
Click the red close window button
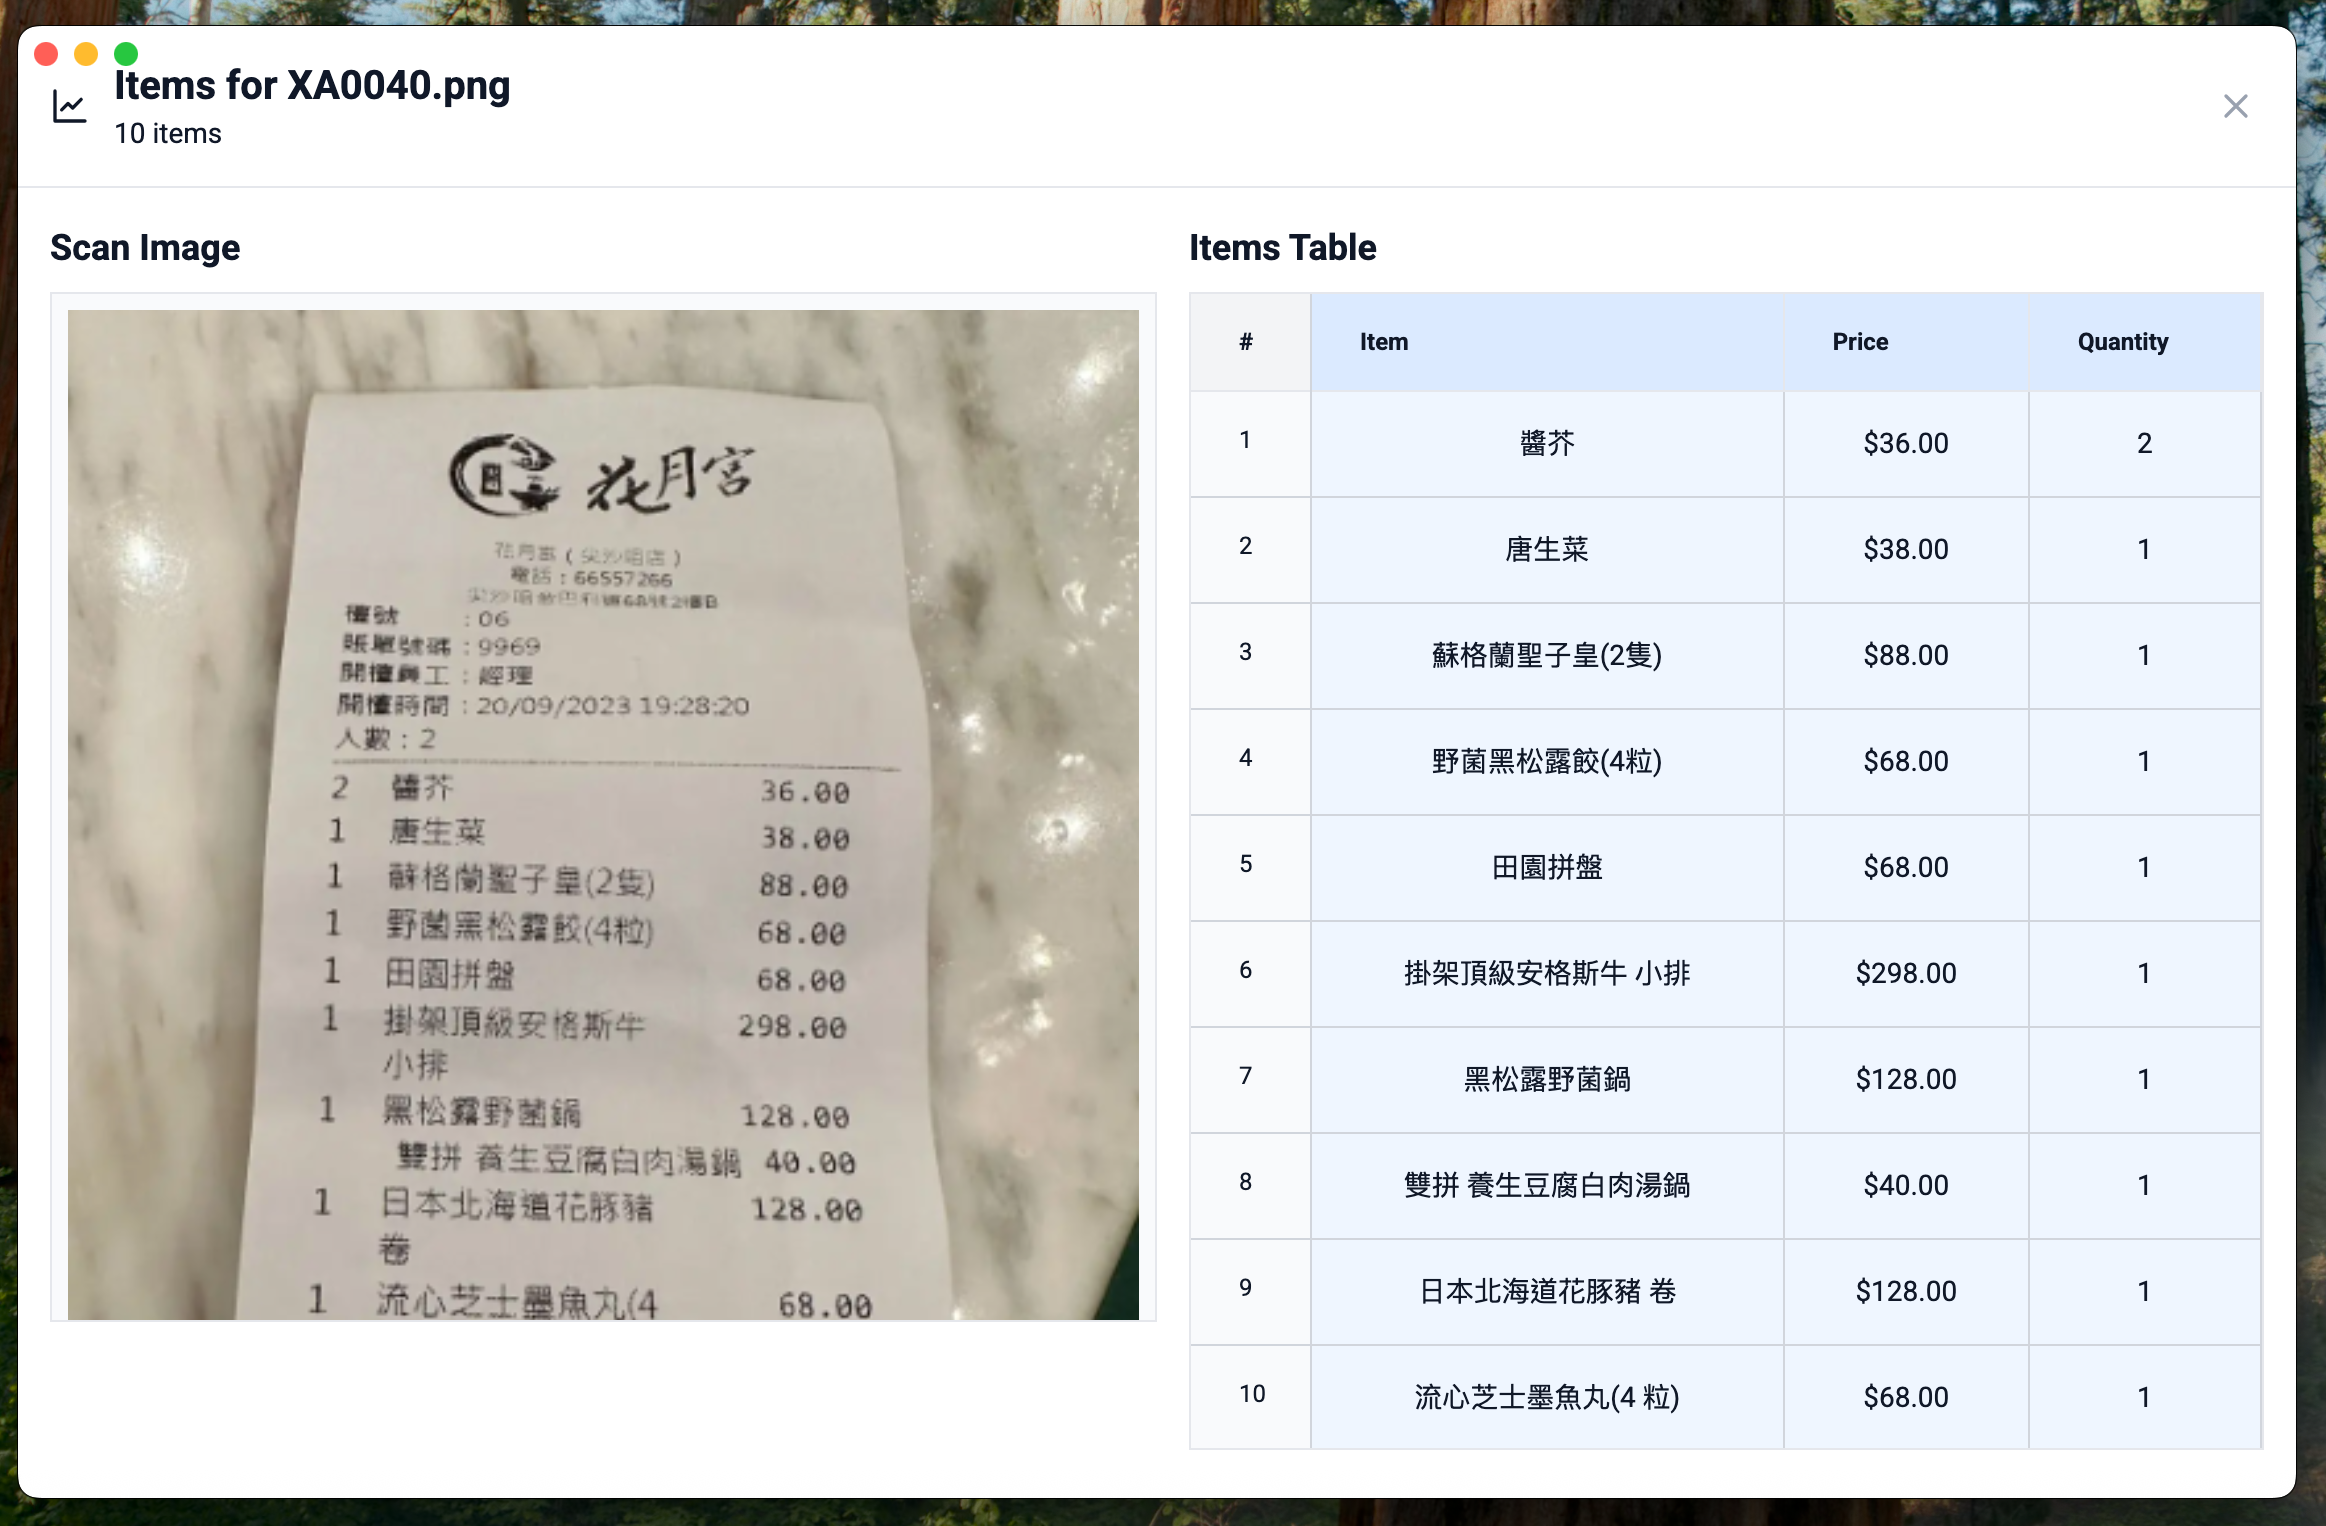(46, 54)
